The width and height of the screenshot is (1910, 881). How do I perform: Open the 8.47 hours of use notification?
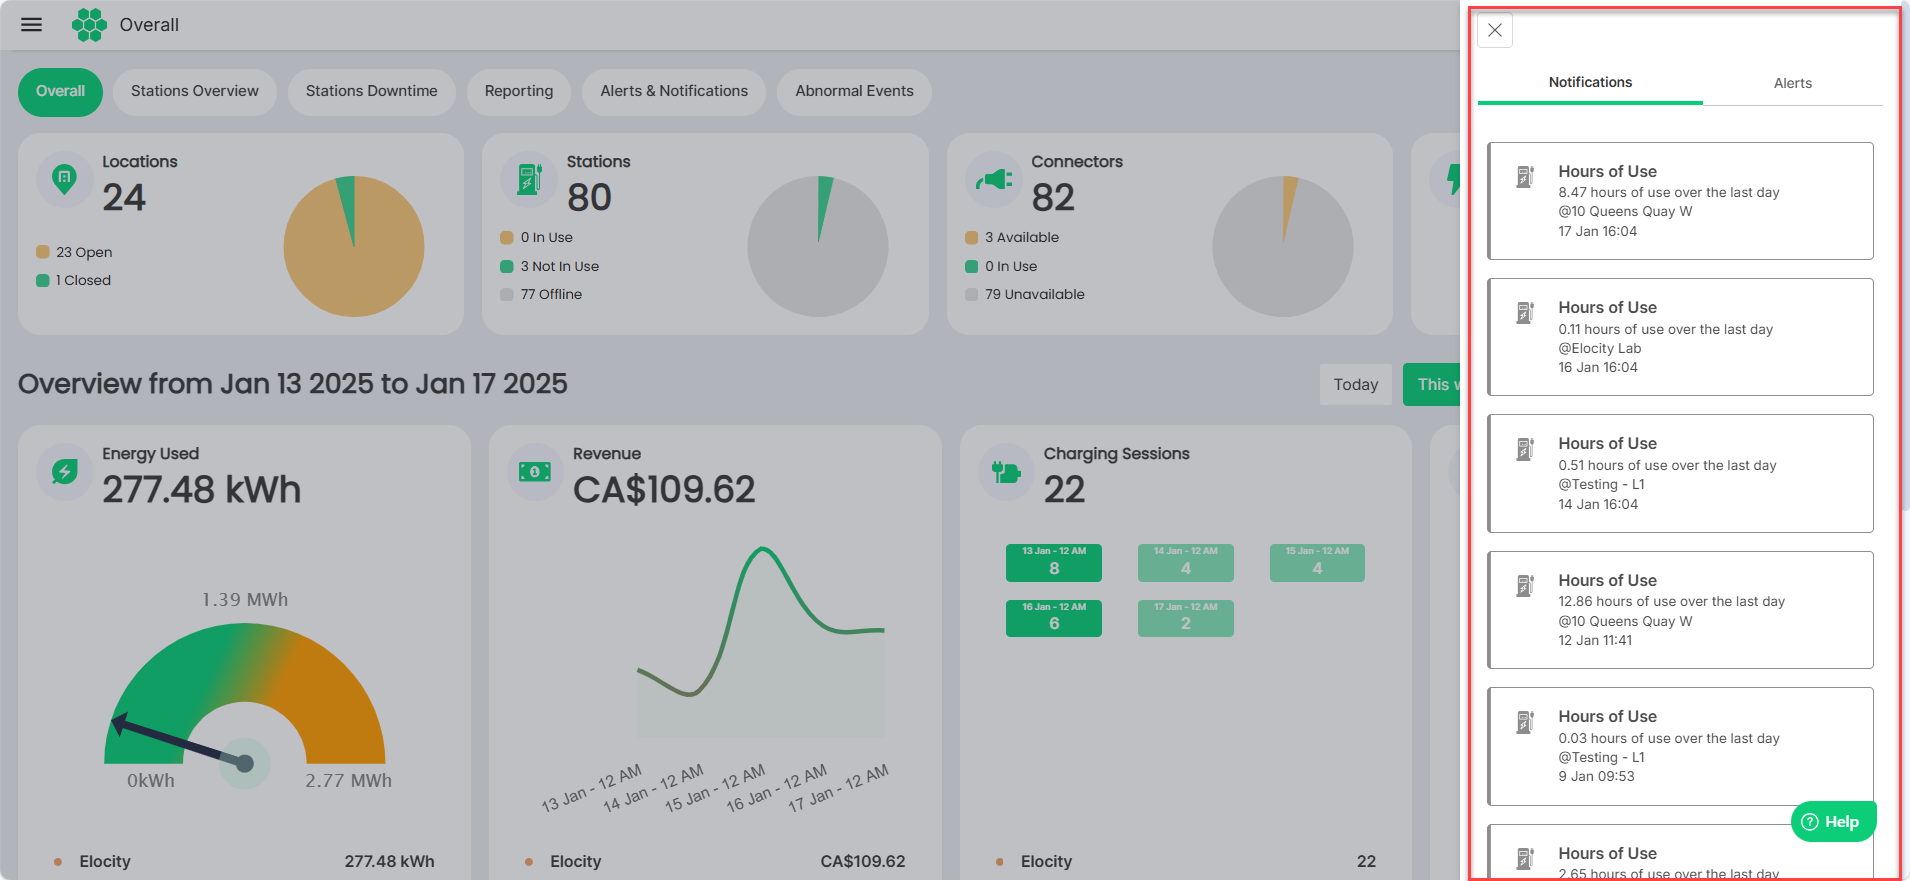1680,201
